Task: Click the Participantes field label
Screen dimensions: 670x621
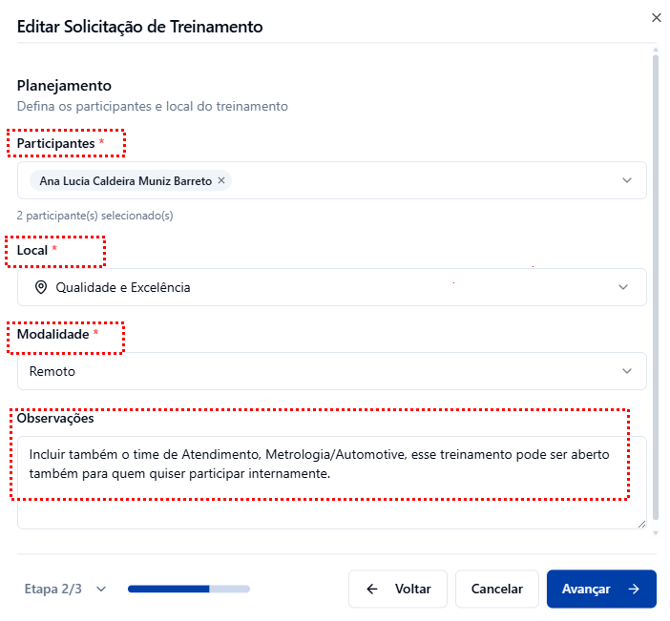Action: [x=56, y=144]
